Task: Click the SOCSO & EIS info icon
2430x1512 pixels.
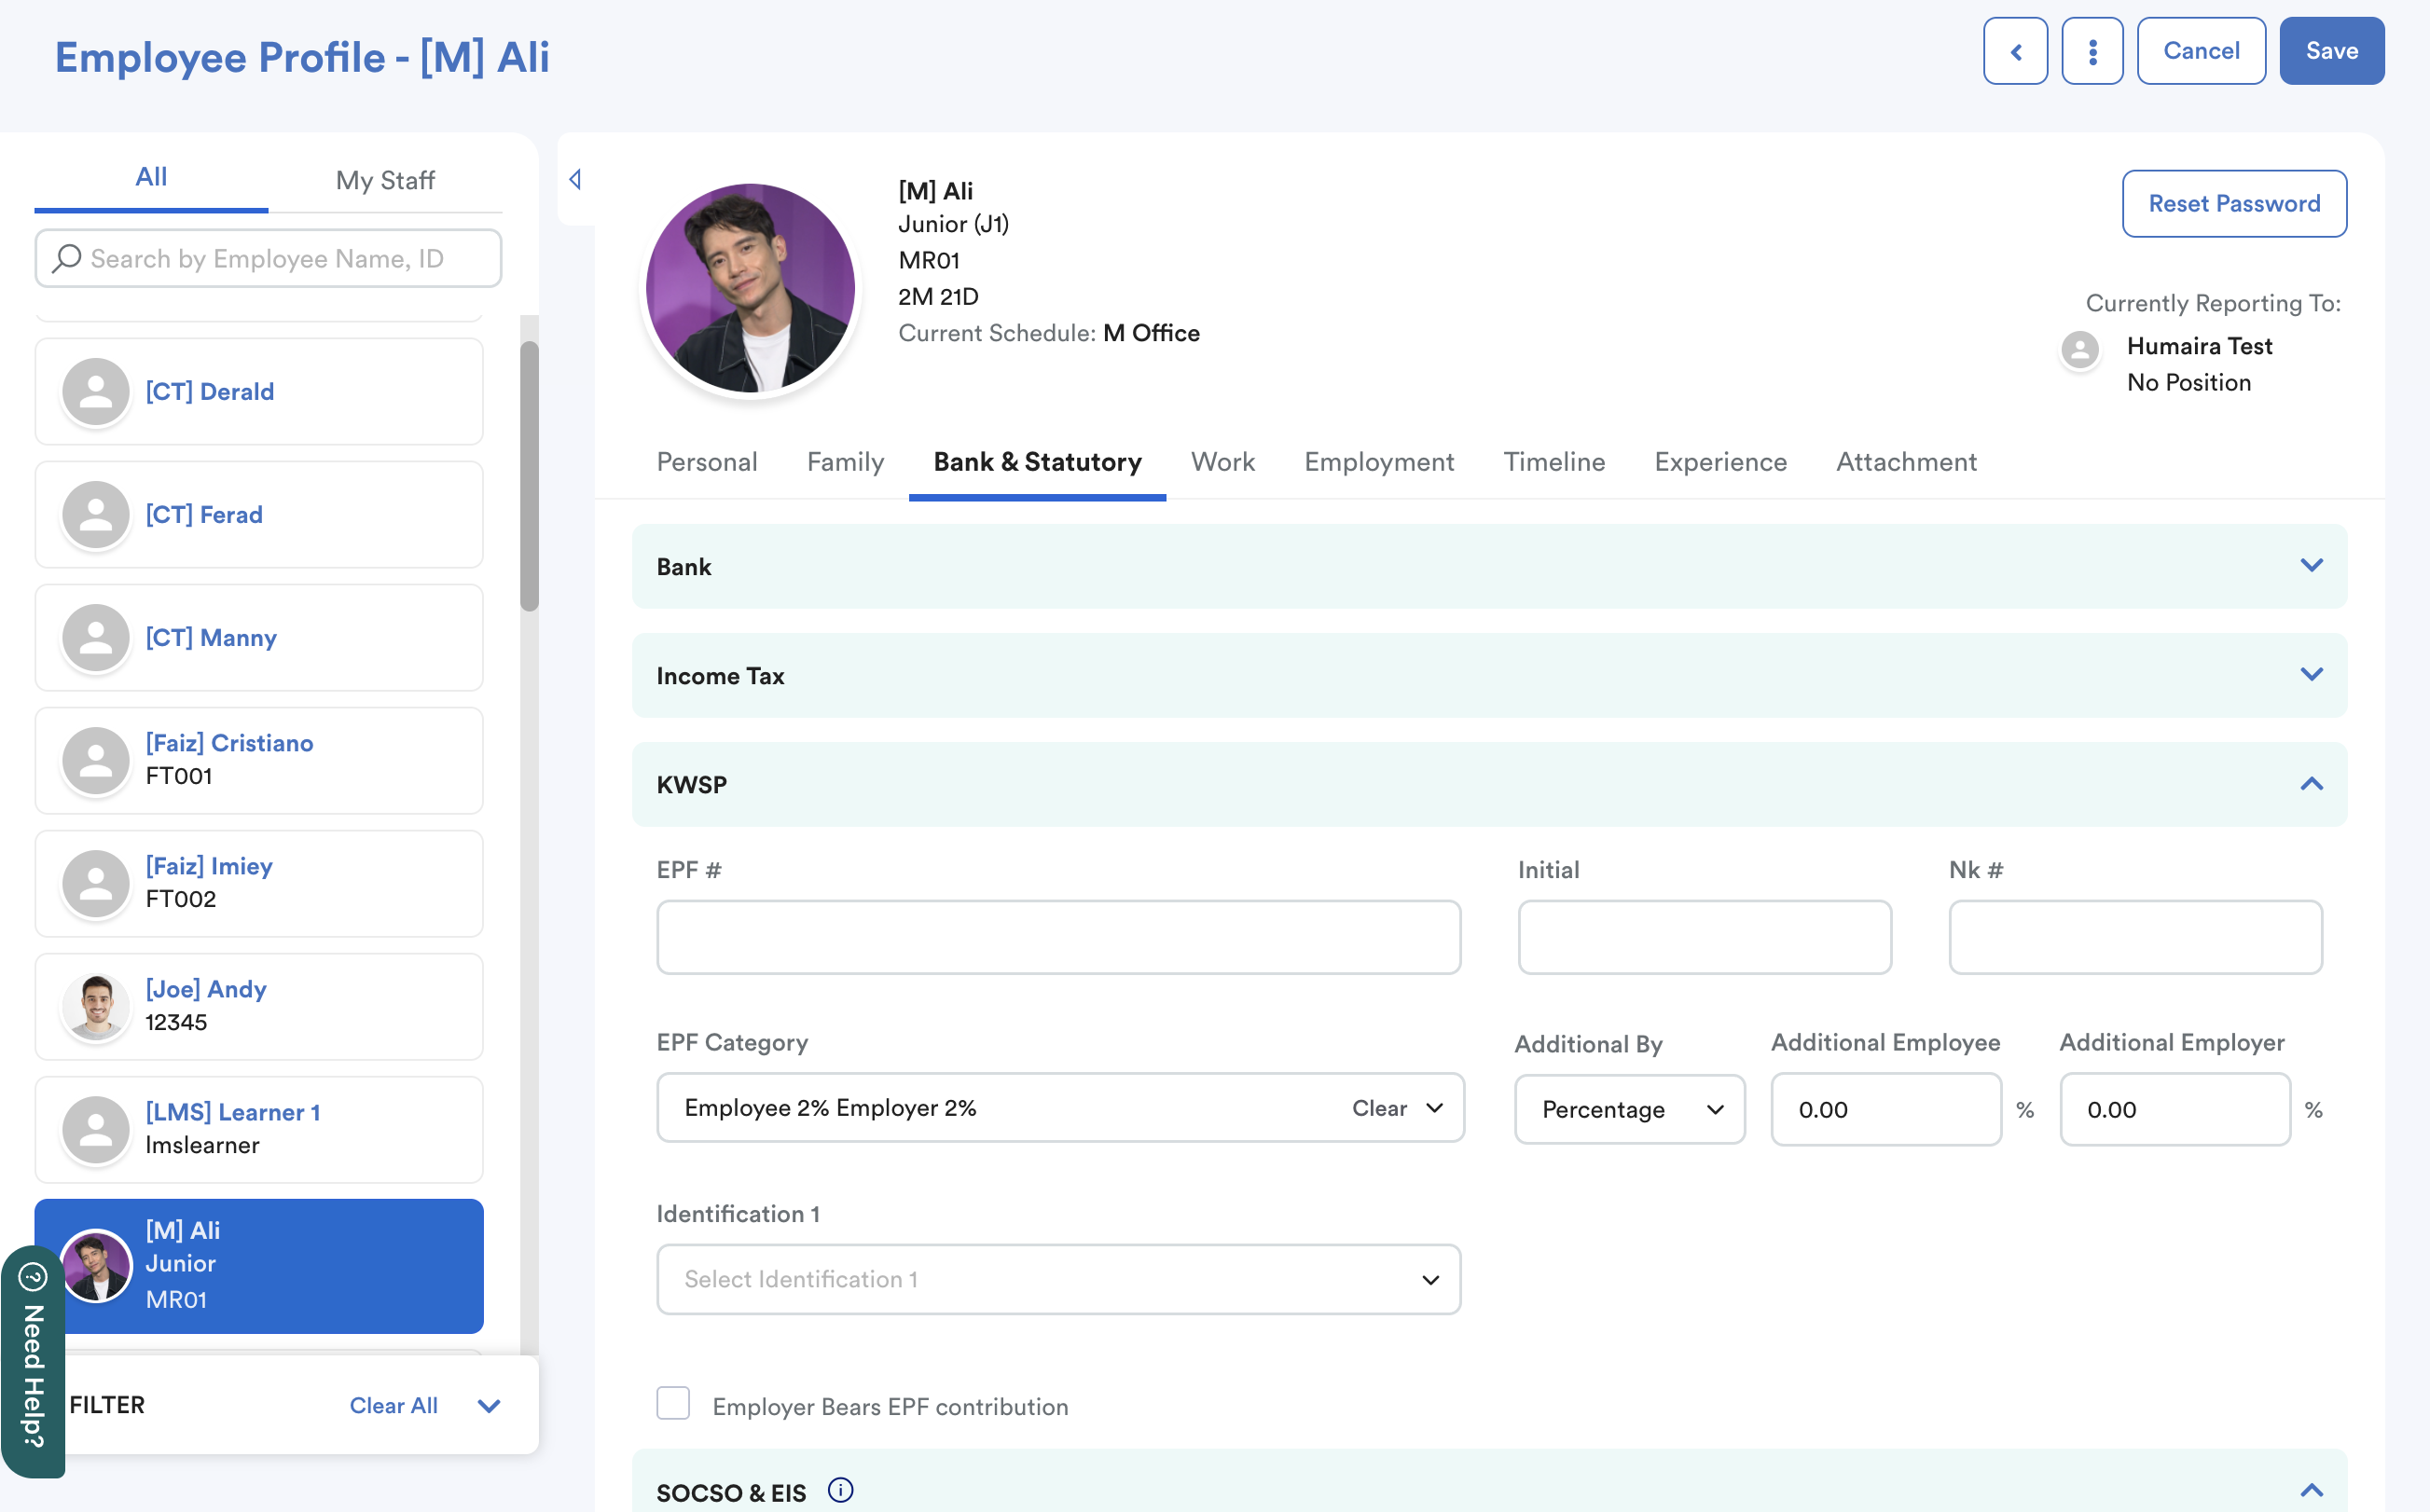Action: tap(840, 1490)
